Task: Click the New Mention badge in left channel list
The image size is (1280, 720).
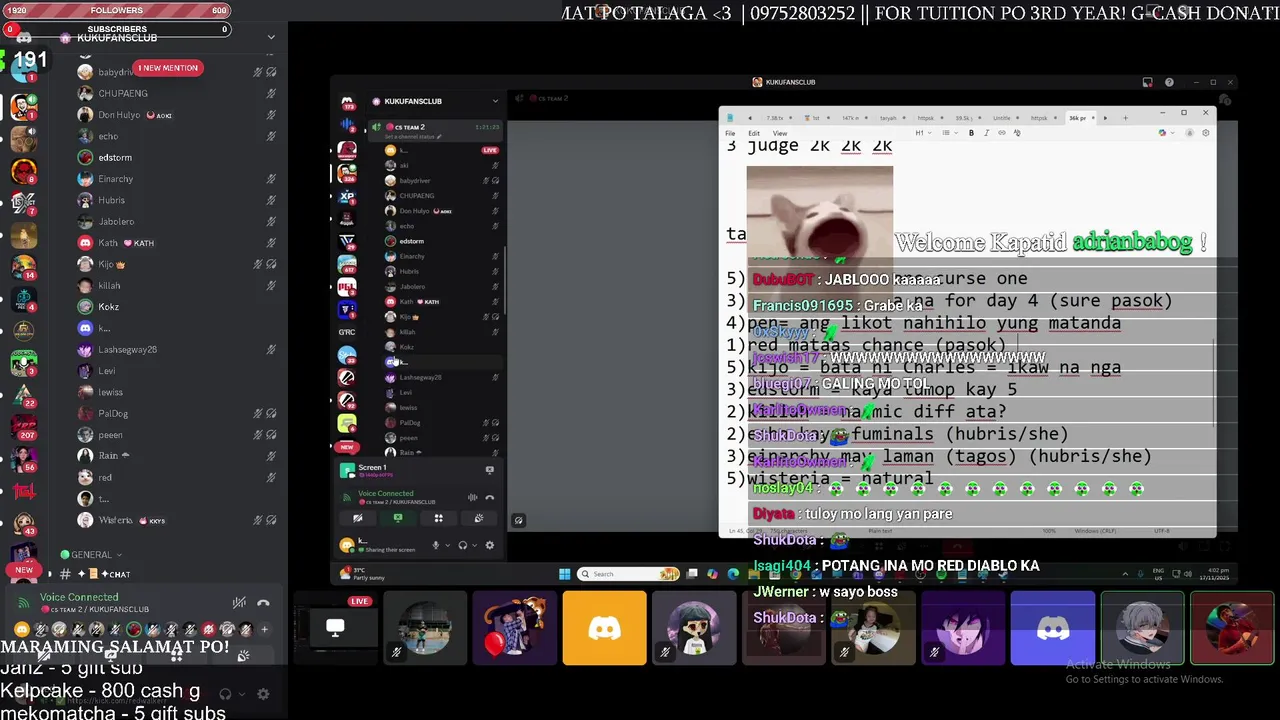Action: [168, 68]
